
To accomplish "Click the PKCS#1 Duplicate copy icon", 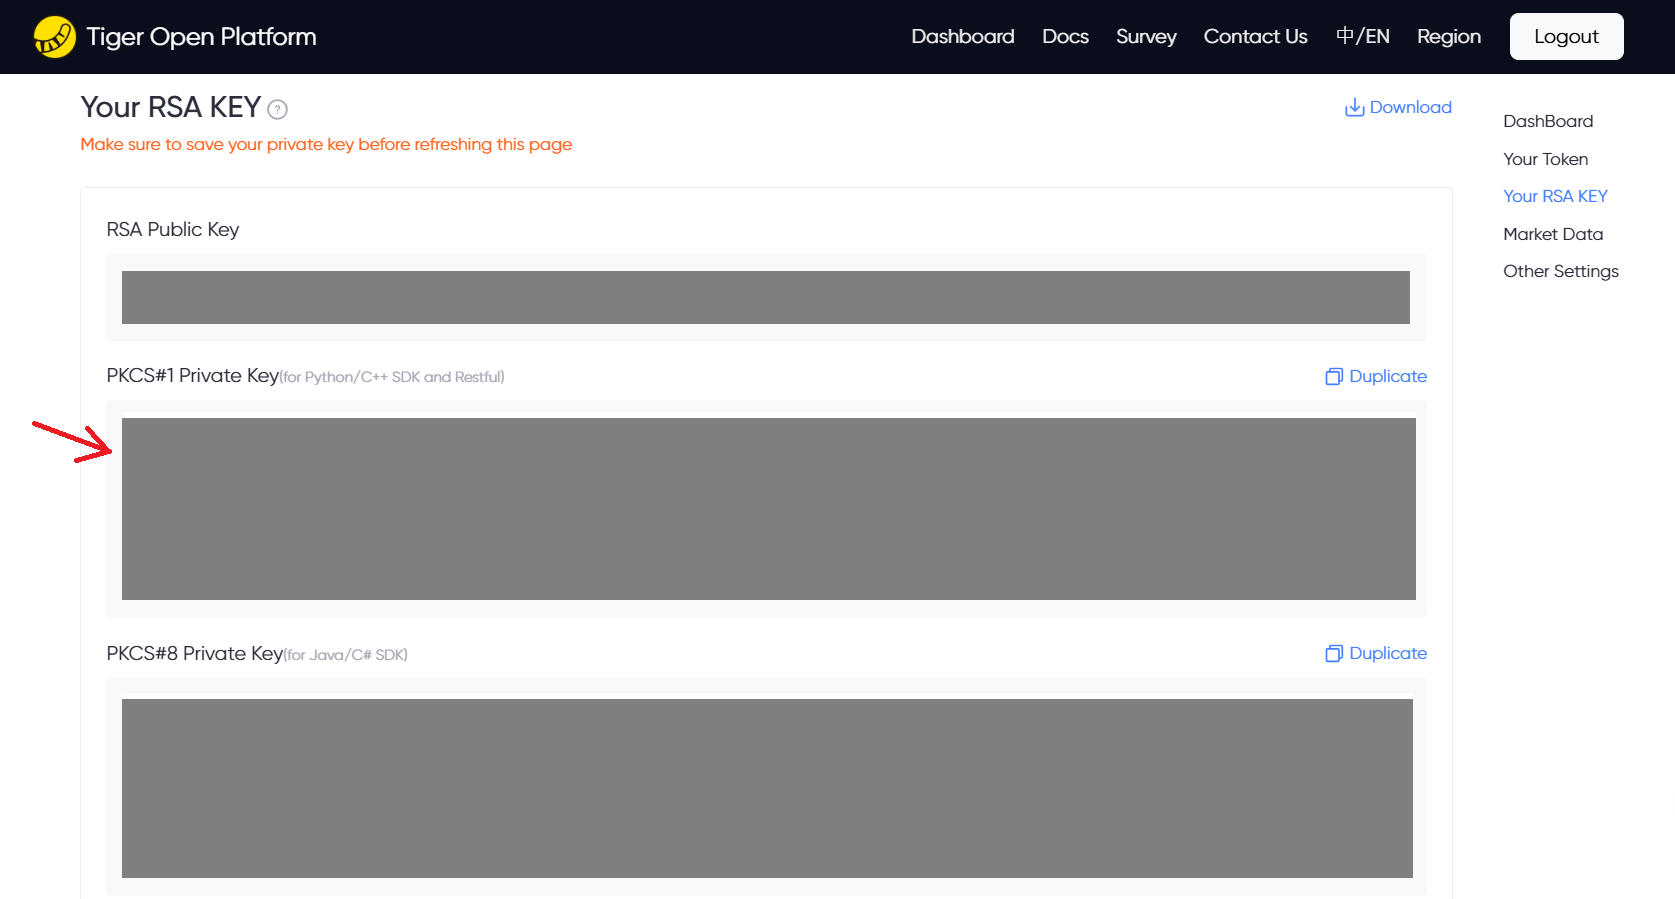I will point(1334,376).
